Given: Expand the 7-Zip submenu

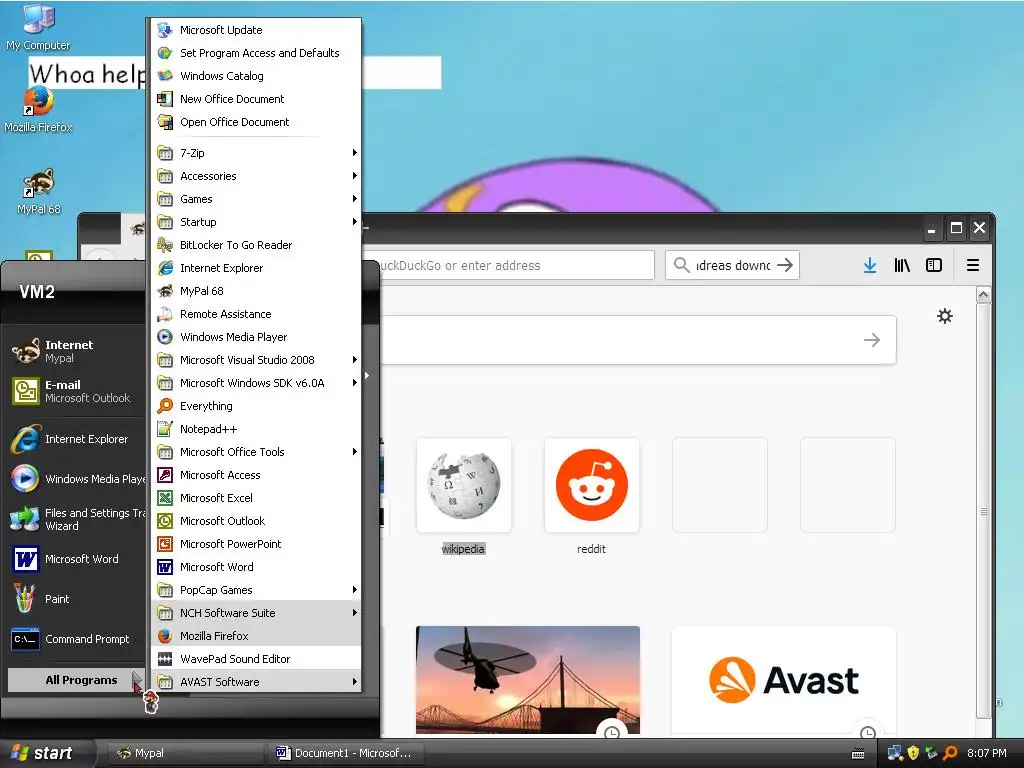Looking at the screenshot, I should 256,153.
